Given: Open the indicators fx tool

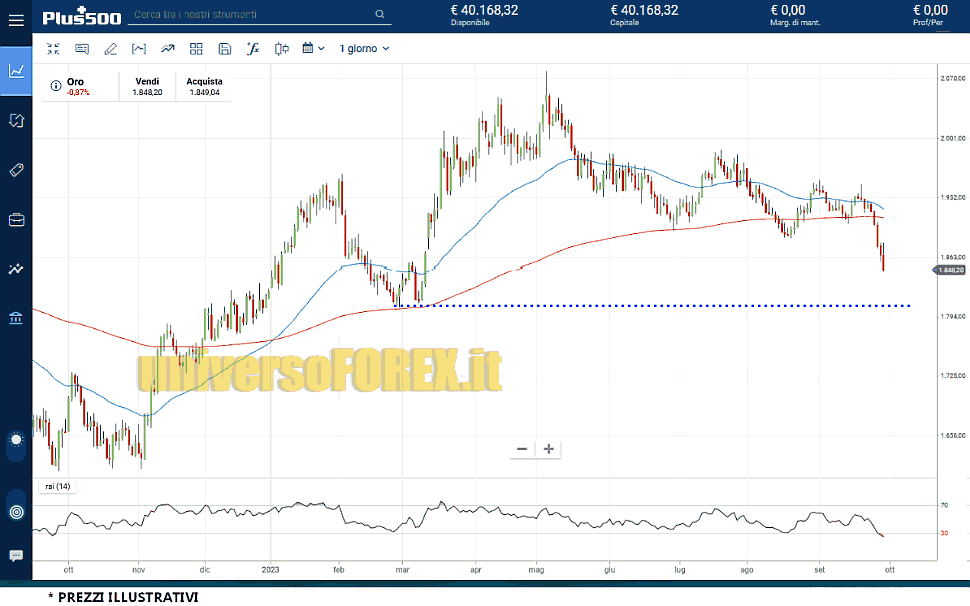Looking at the screenshot, I should point(253,48).
